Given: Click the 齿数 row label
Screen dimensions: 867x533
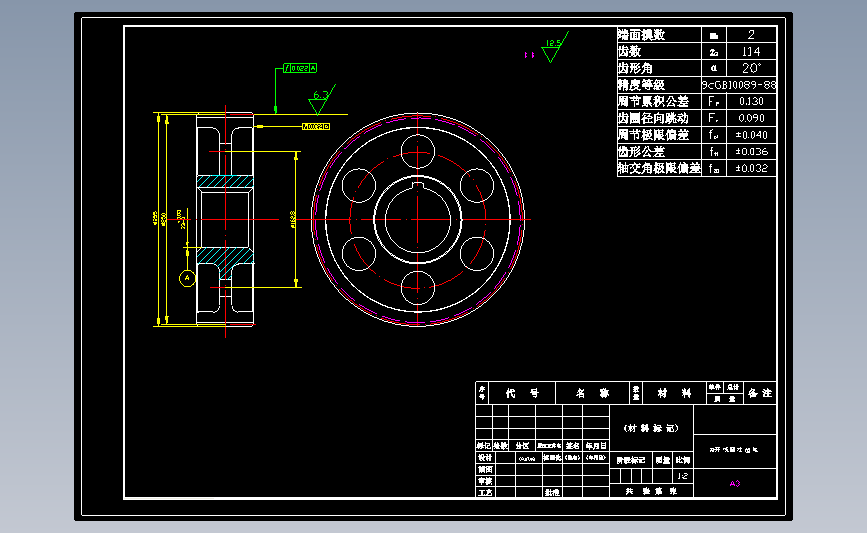Looking at the screenshot, I should point(630,51).
